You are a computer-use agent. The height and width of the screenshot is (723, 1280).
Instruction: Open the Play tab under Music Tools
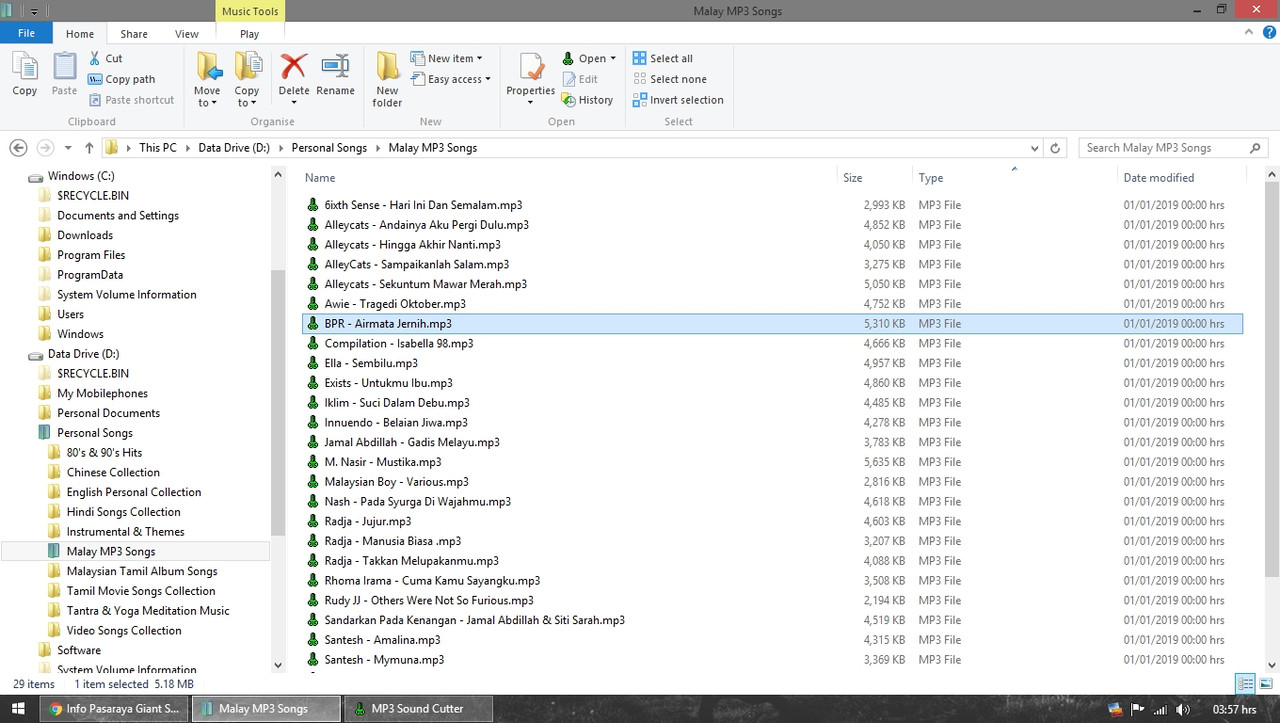tap(249, 33)
